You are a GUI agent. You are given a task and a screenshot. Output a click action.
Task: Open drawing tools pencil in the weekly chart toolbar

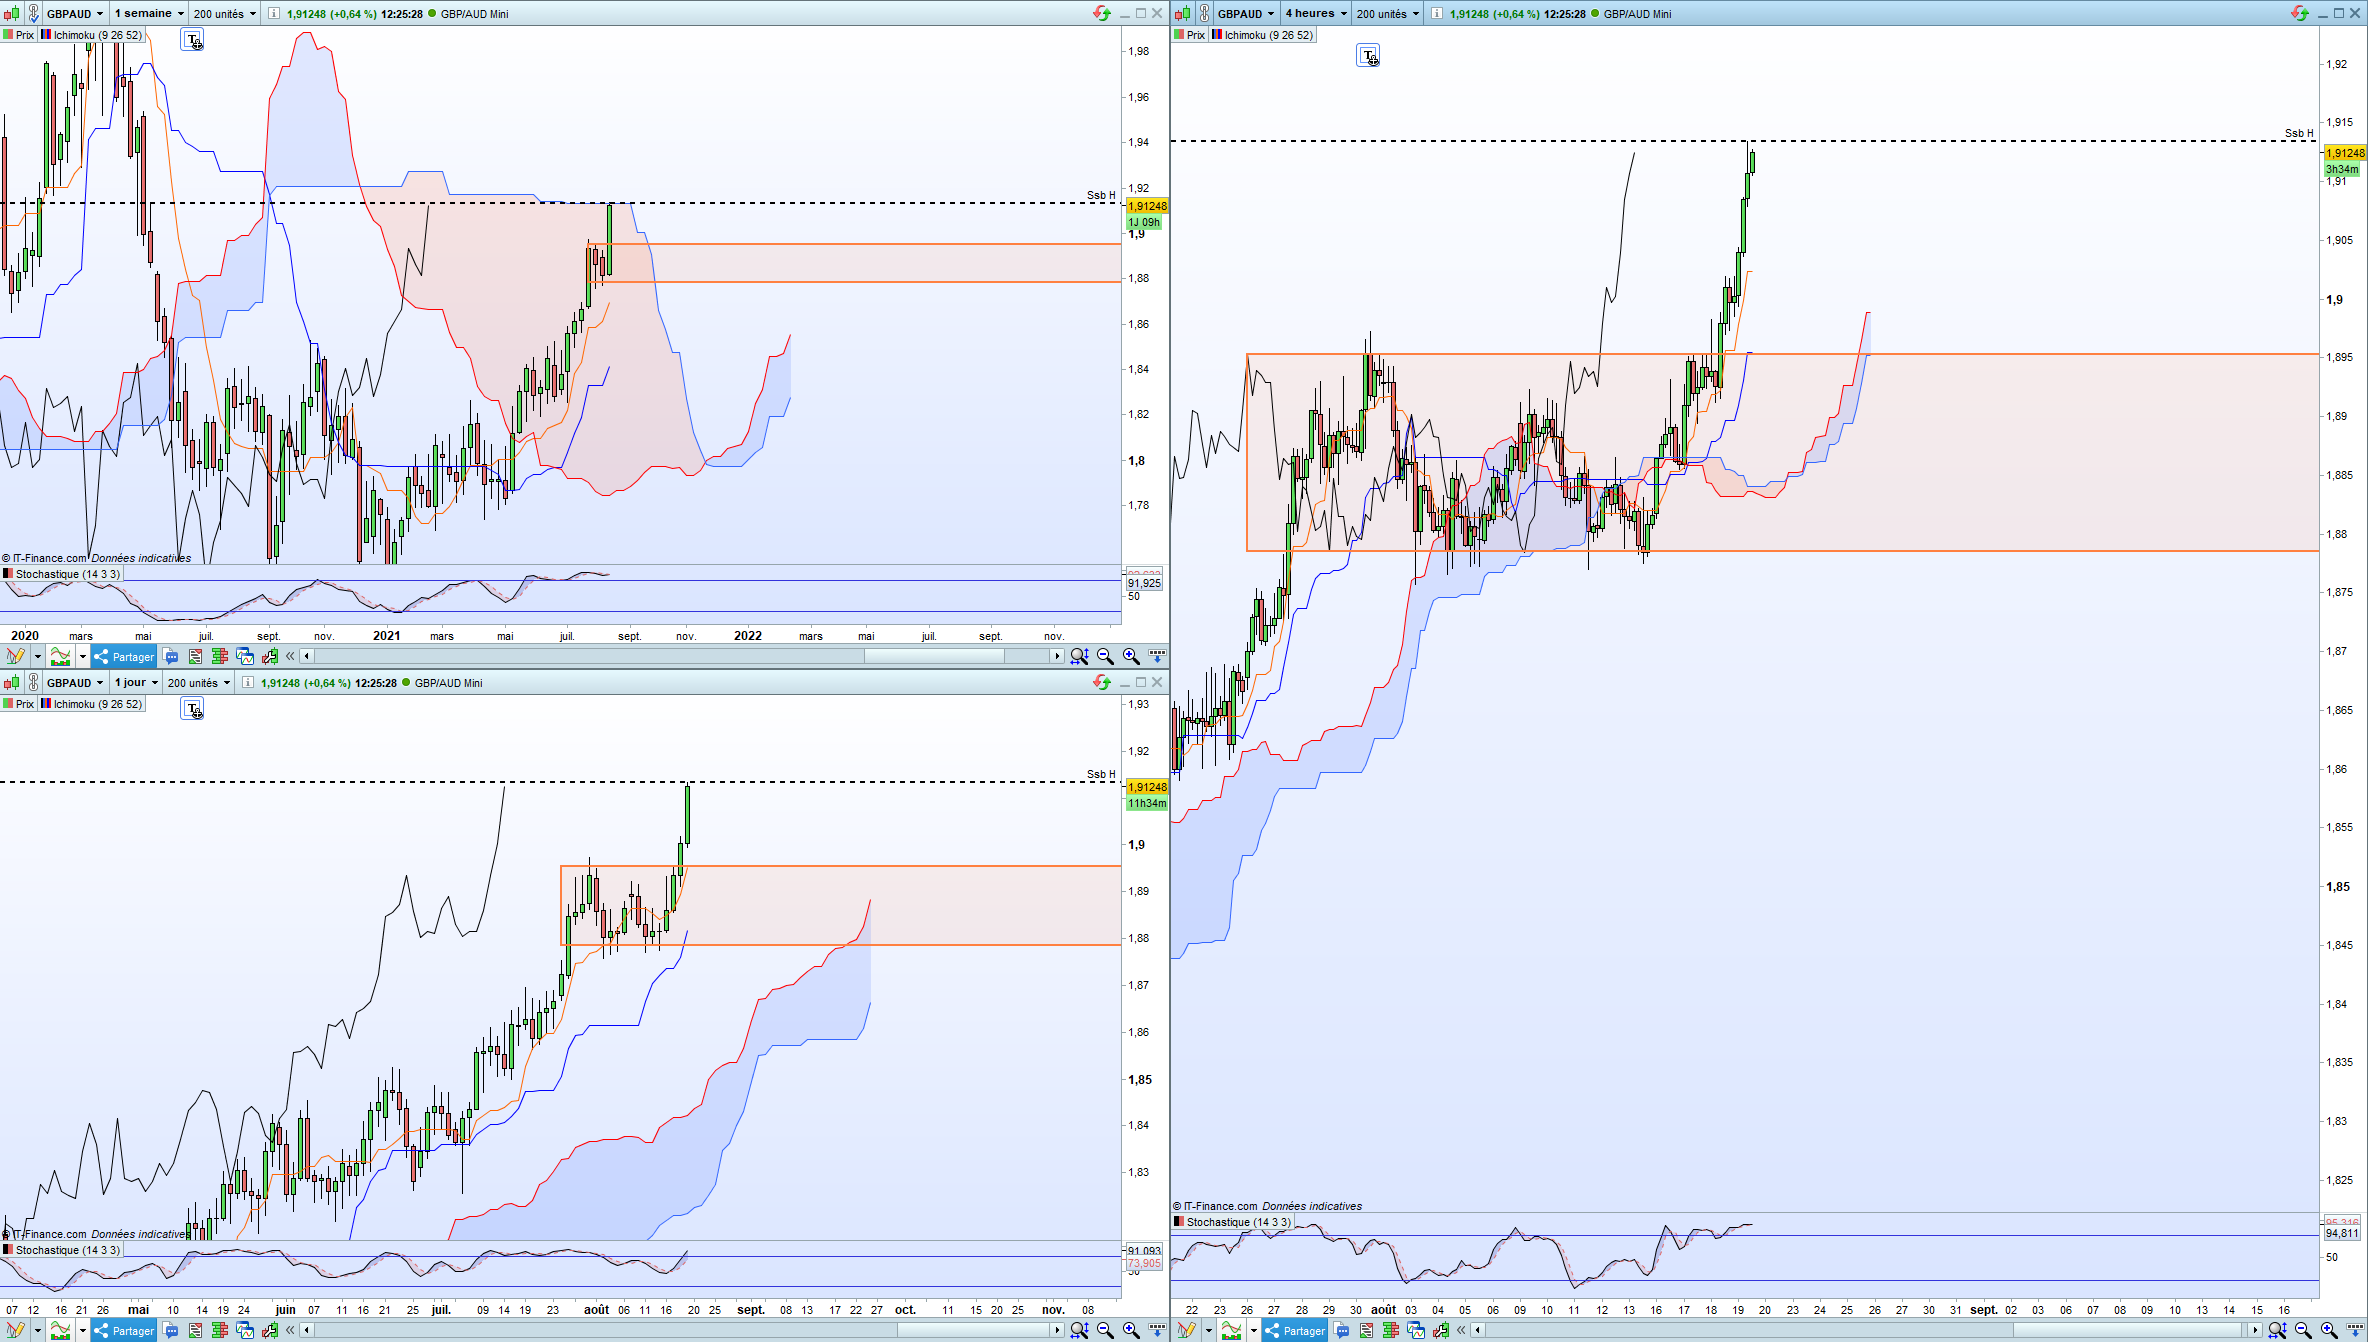(x=15, y=657)
